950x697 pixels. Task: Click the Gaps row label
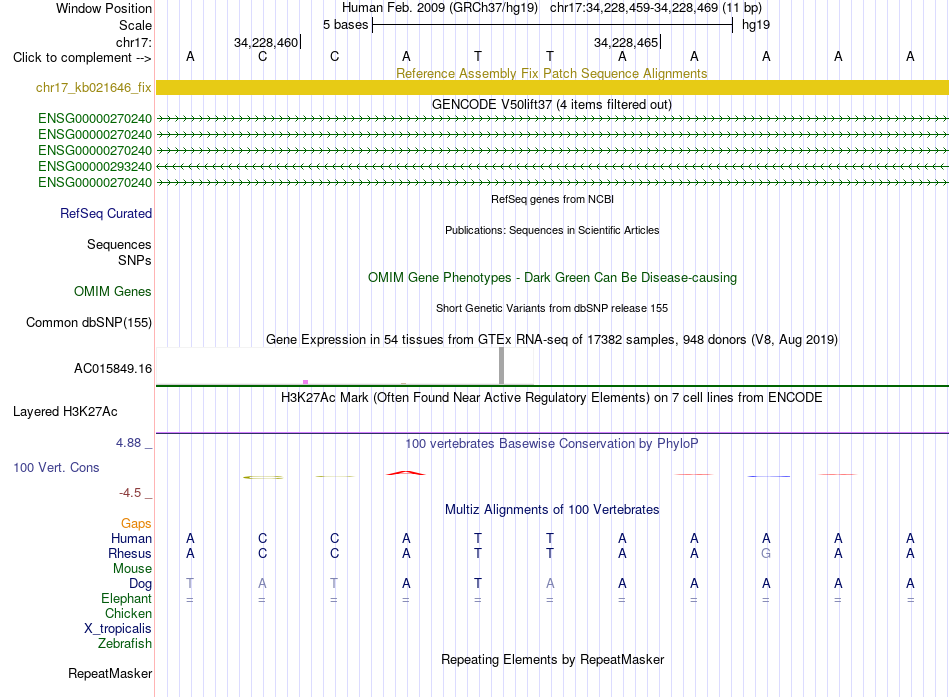coord(136,524)
